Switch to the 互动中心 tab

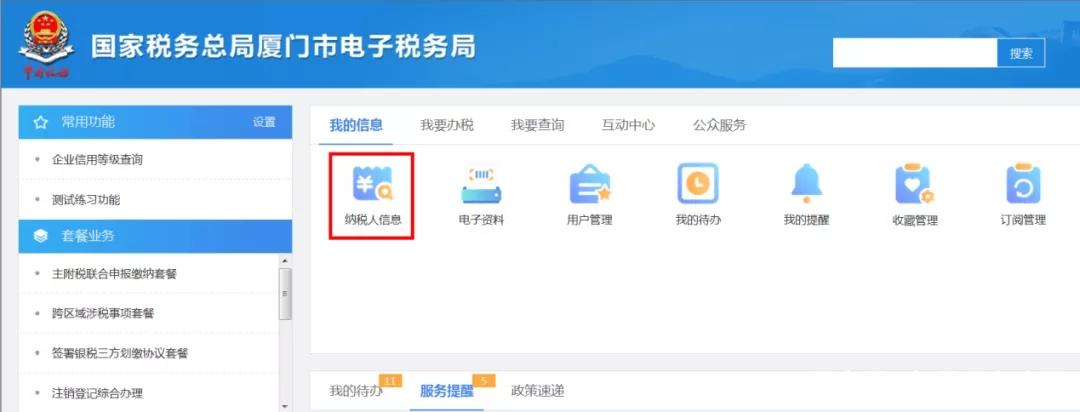coord(628,125)
